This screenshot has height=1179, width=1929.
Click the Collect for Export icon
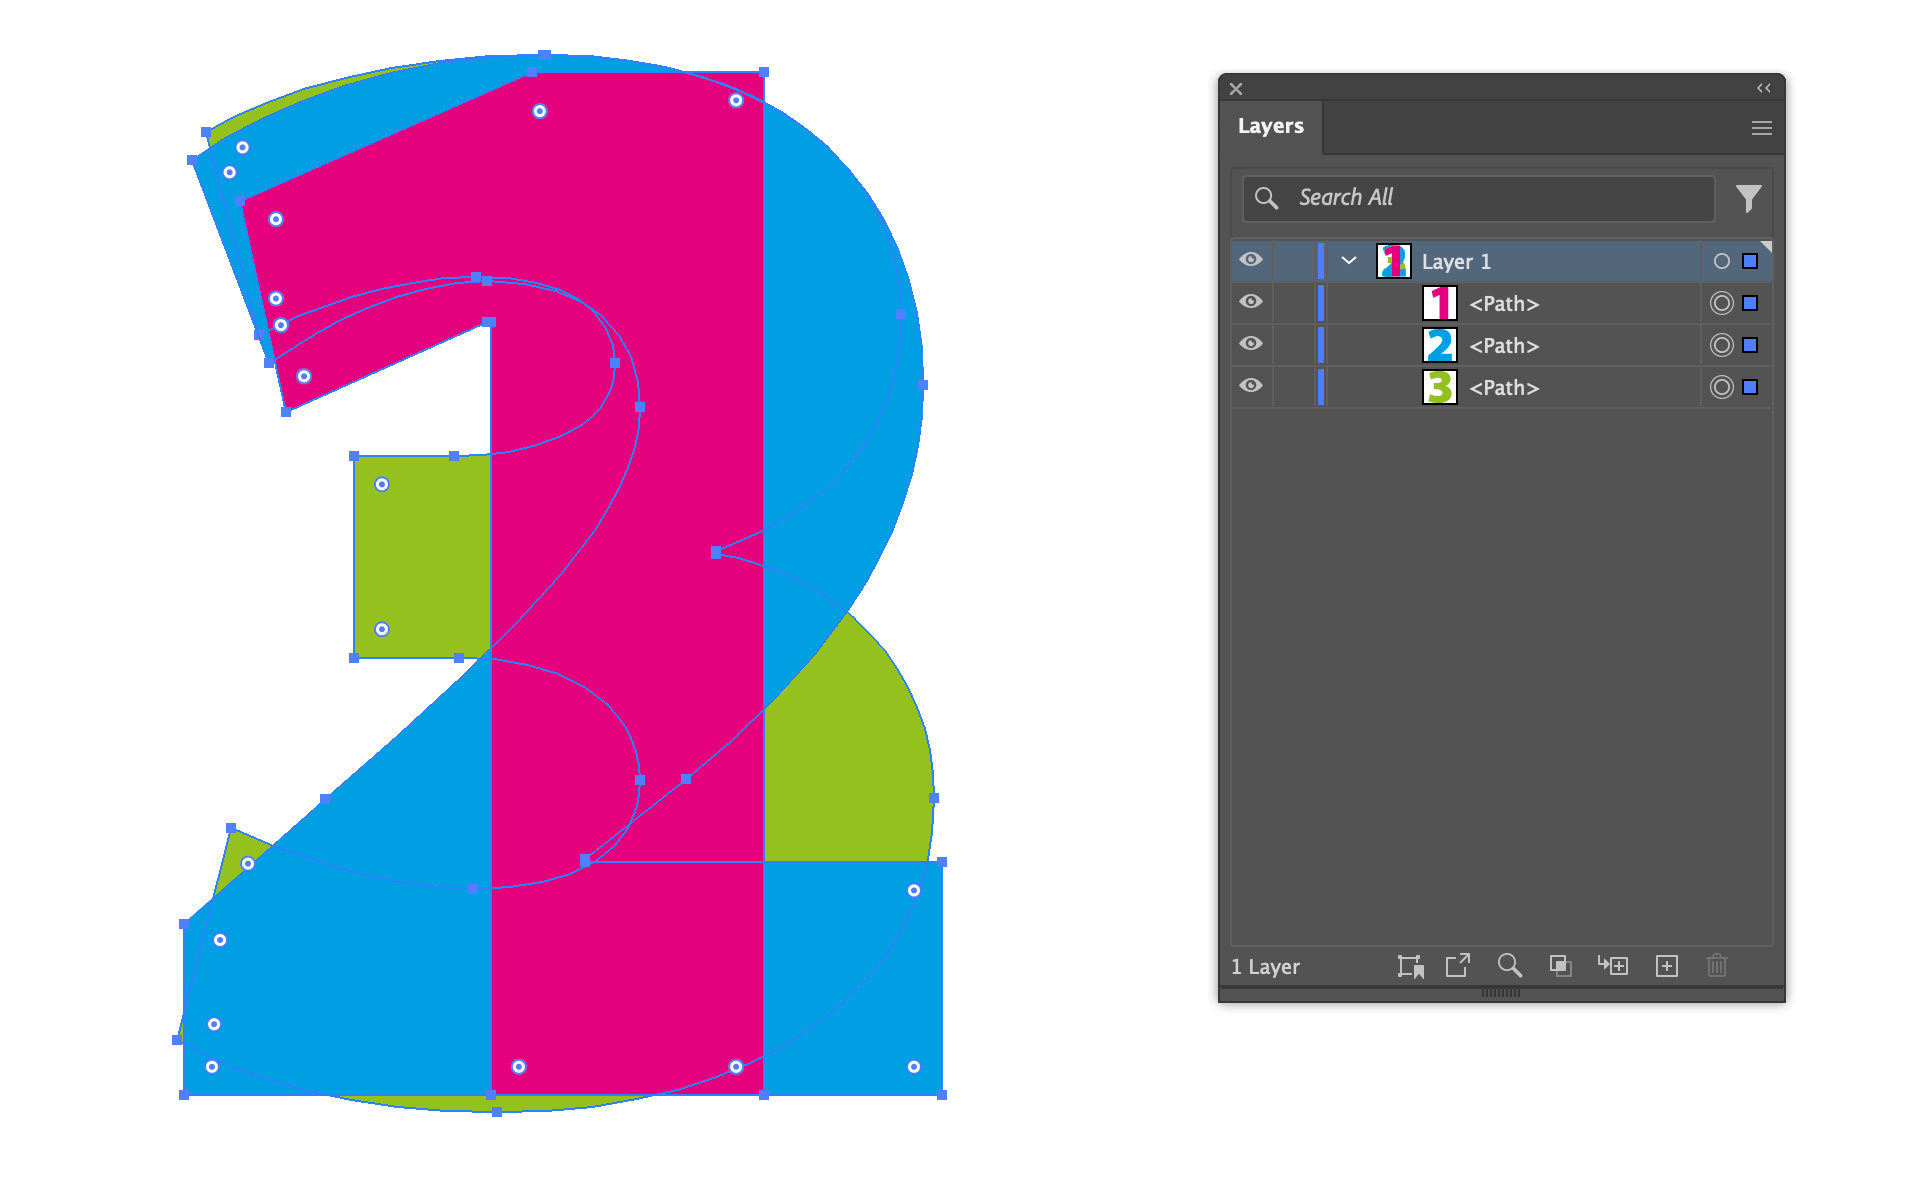(1410, 966)
